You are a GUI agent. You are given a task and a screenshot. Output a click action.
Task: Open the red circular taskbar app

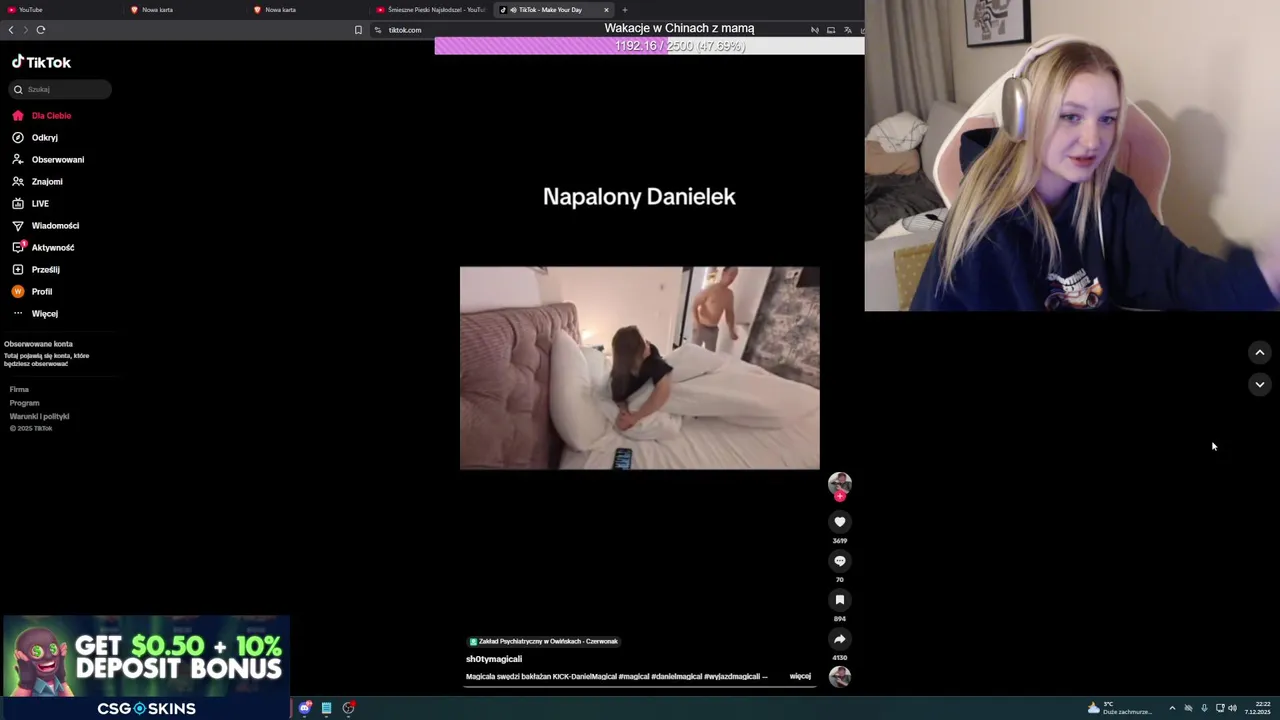348,708
